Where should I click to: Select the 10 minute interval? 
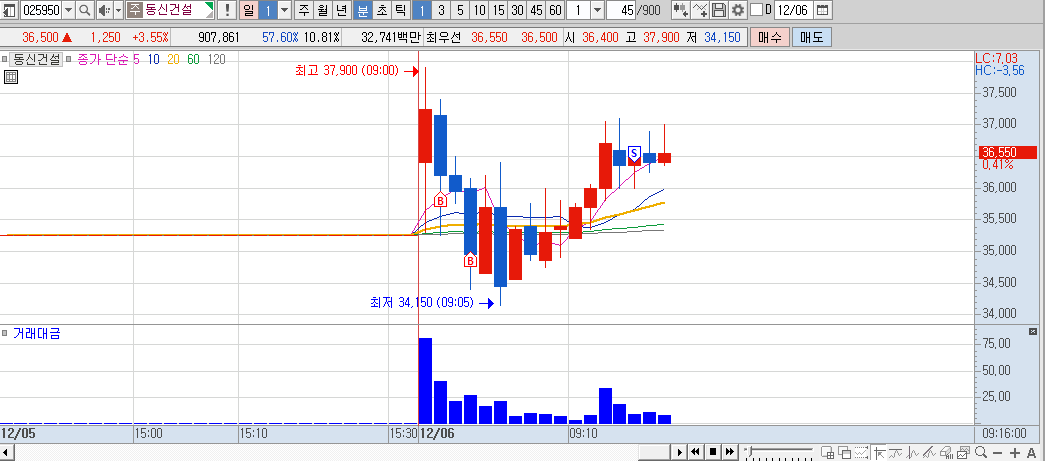pos(479,9)
